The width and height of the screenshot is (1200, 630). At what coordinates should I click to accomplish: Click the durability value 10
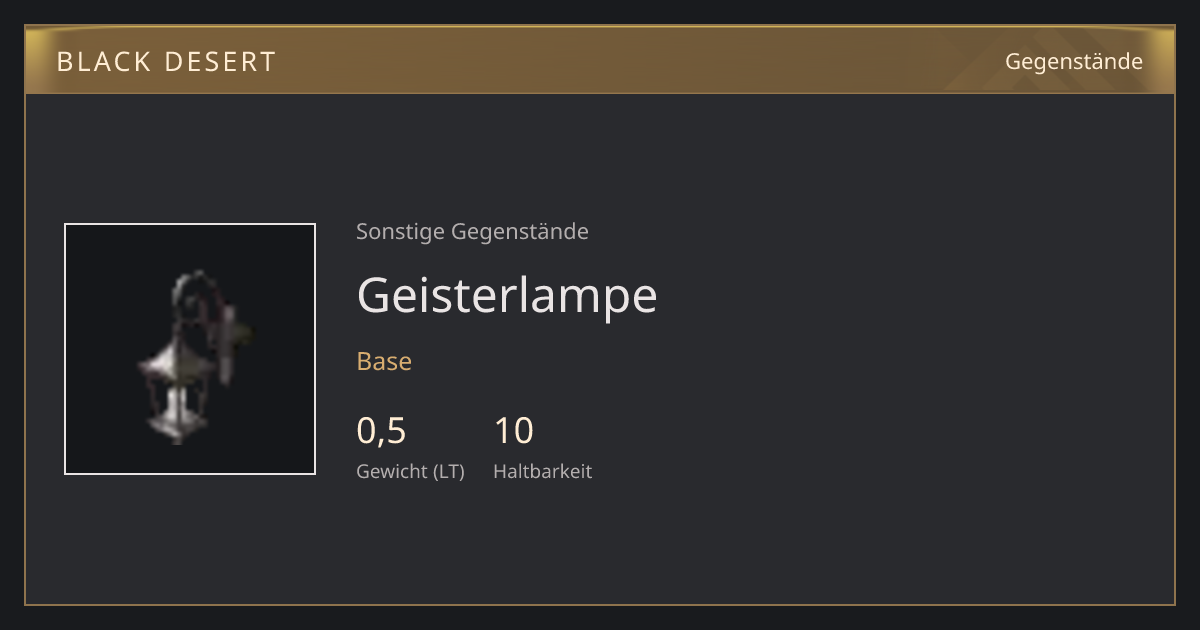(x=513, y=431)
